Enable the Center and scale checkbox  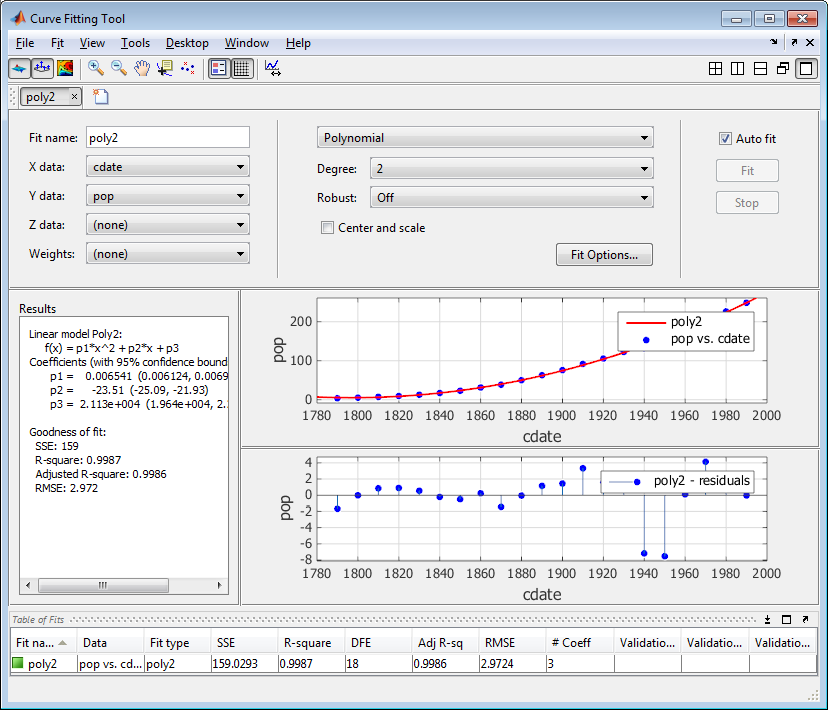[327, 228]
